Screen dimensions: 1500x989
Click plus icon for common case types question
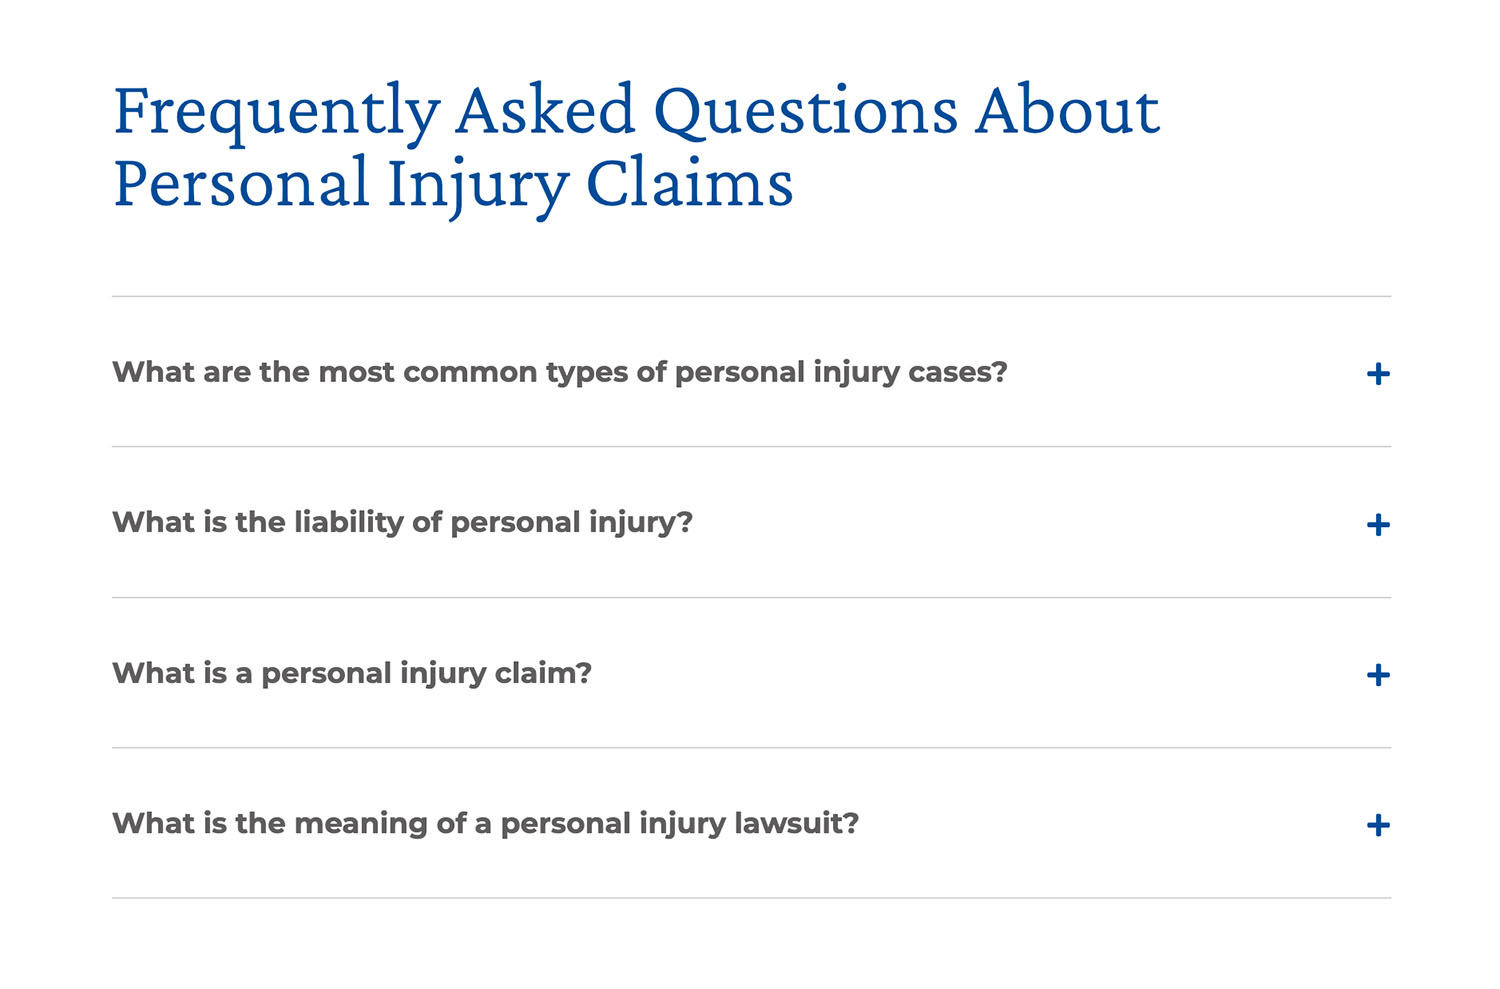(x=1378, y=374)
